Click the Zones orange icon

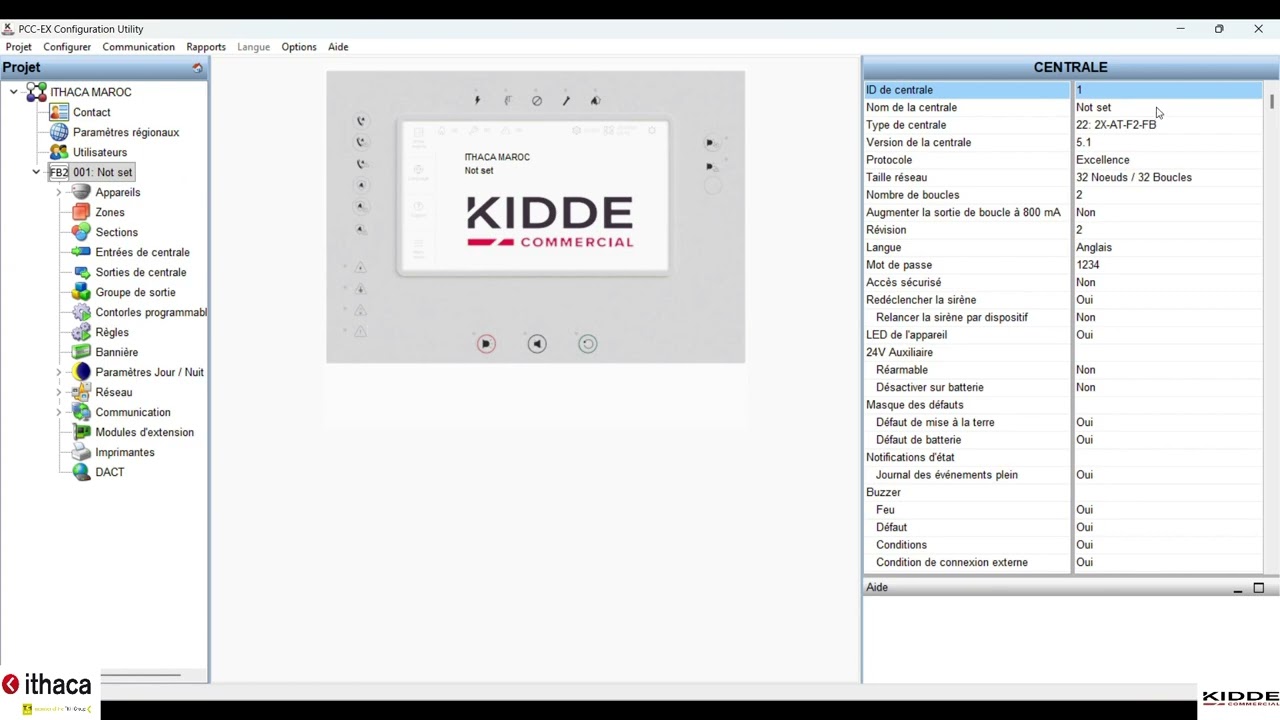[81, 212]
